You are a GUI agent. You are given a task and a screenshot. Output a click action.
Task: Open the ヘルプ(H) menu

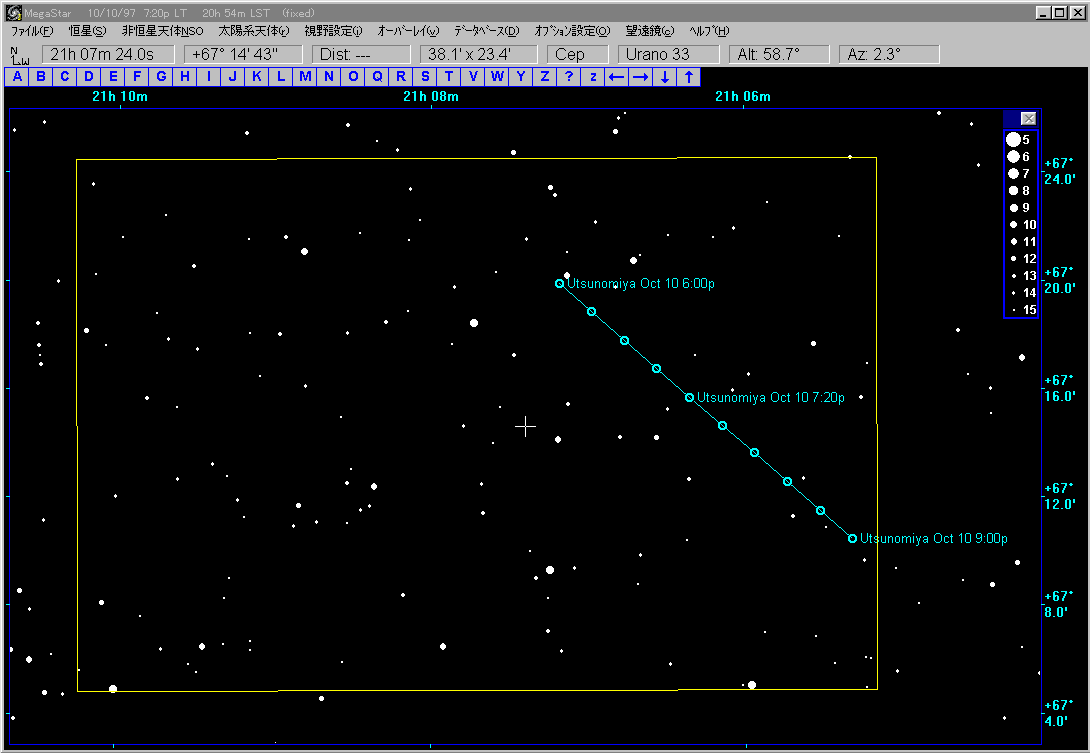709,31
